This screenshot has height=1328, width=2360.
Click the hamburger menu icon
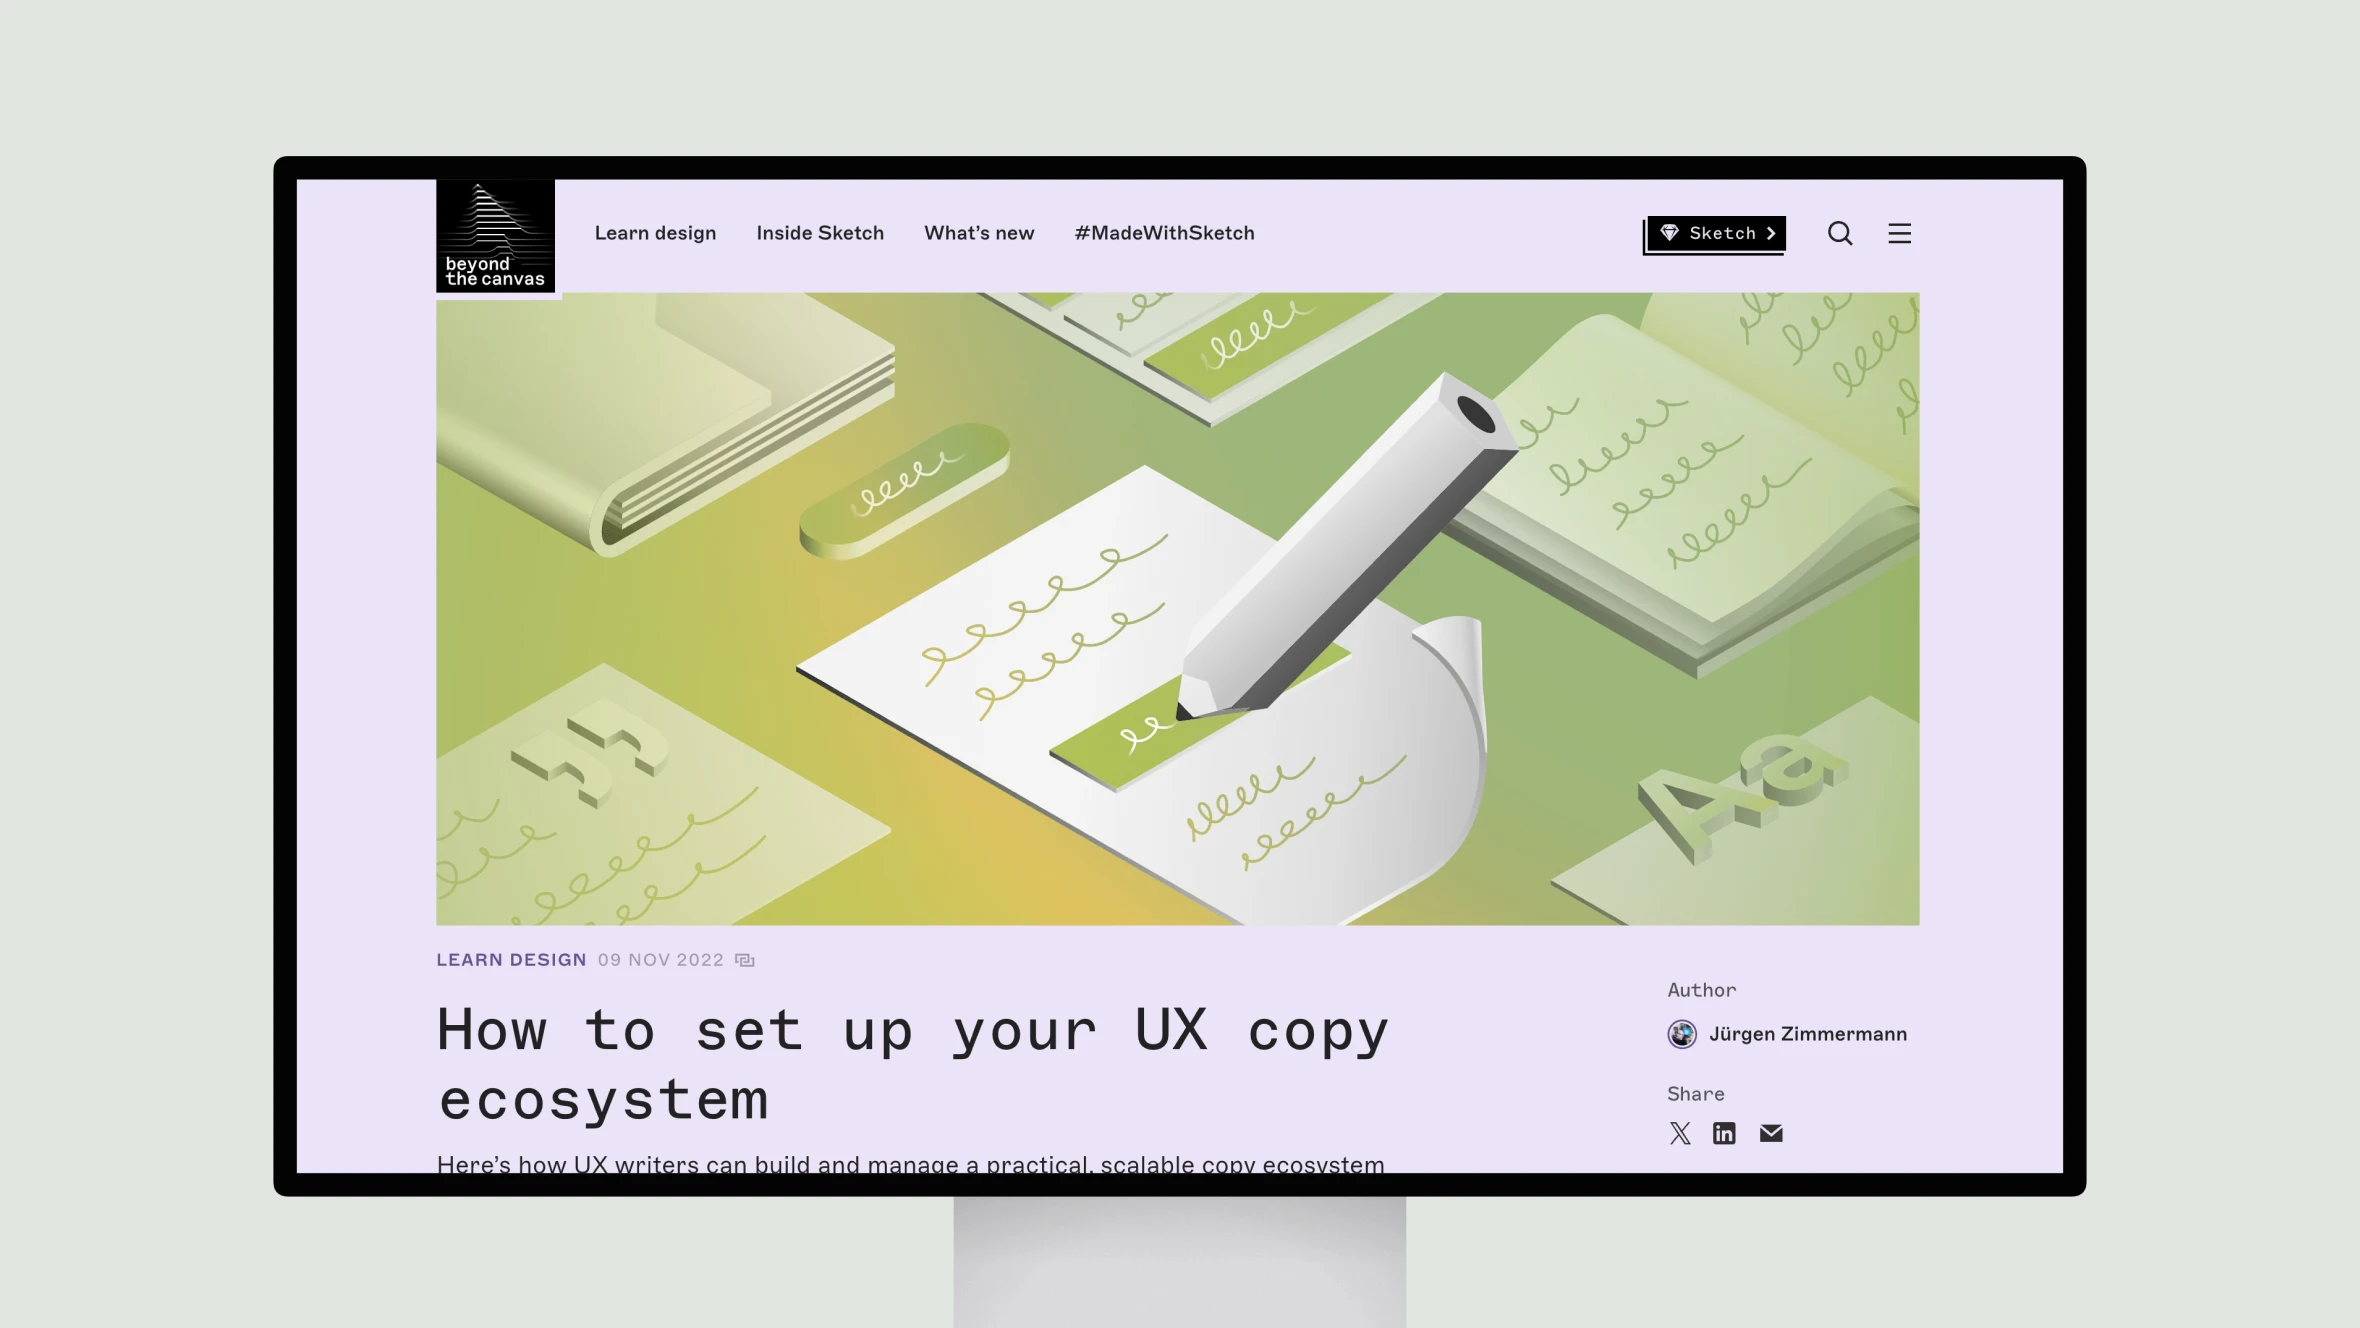pyautogui.click(x=1900, y=233)
